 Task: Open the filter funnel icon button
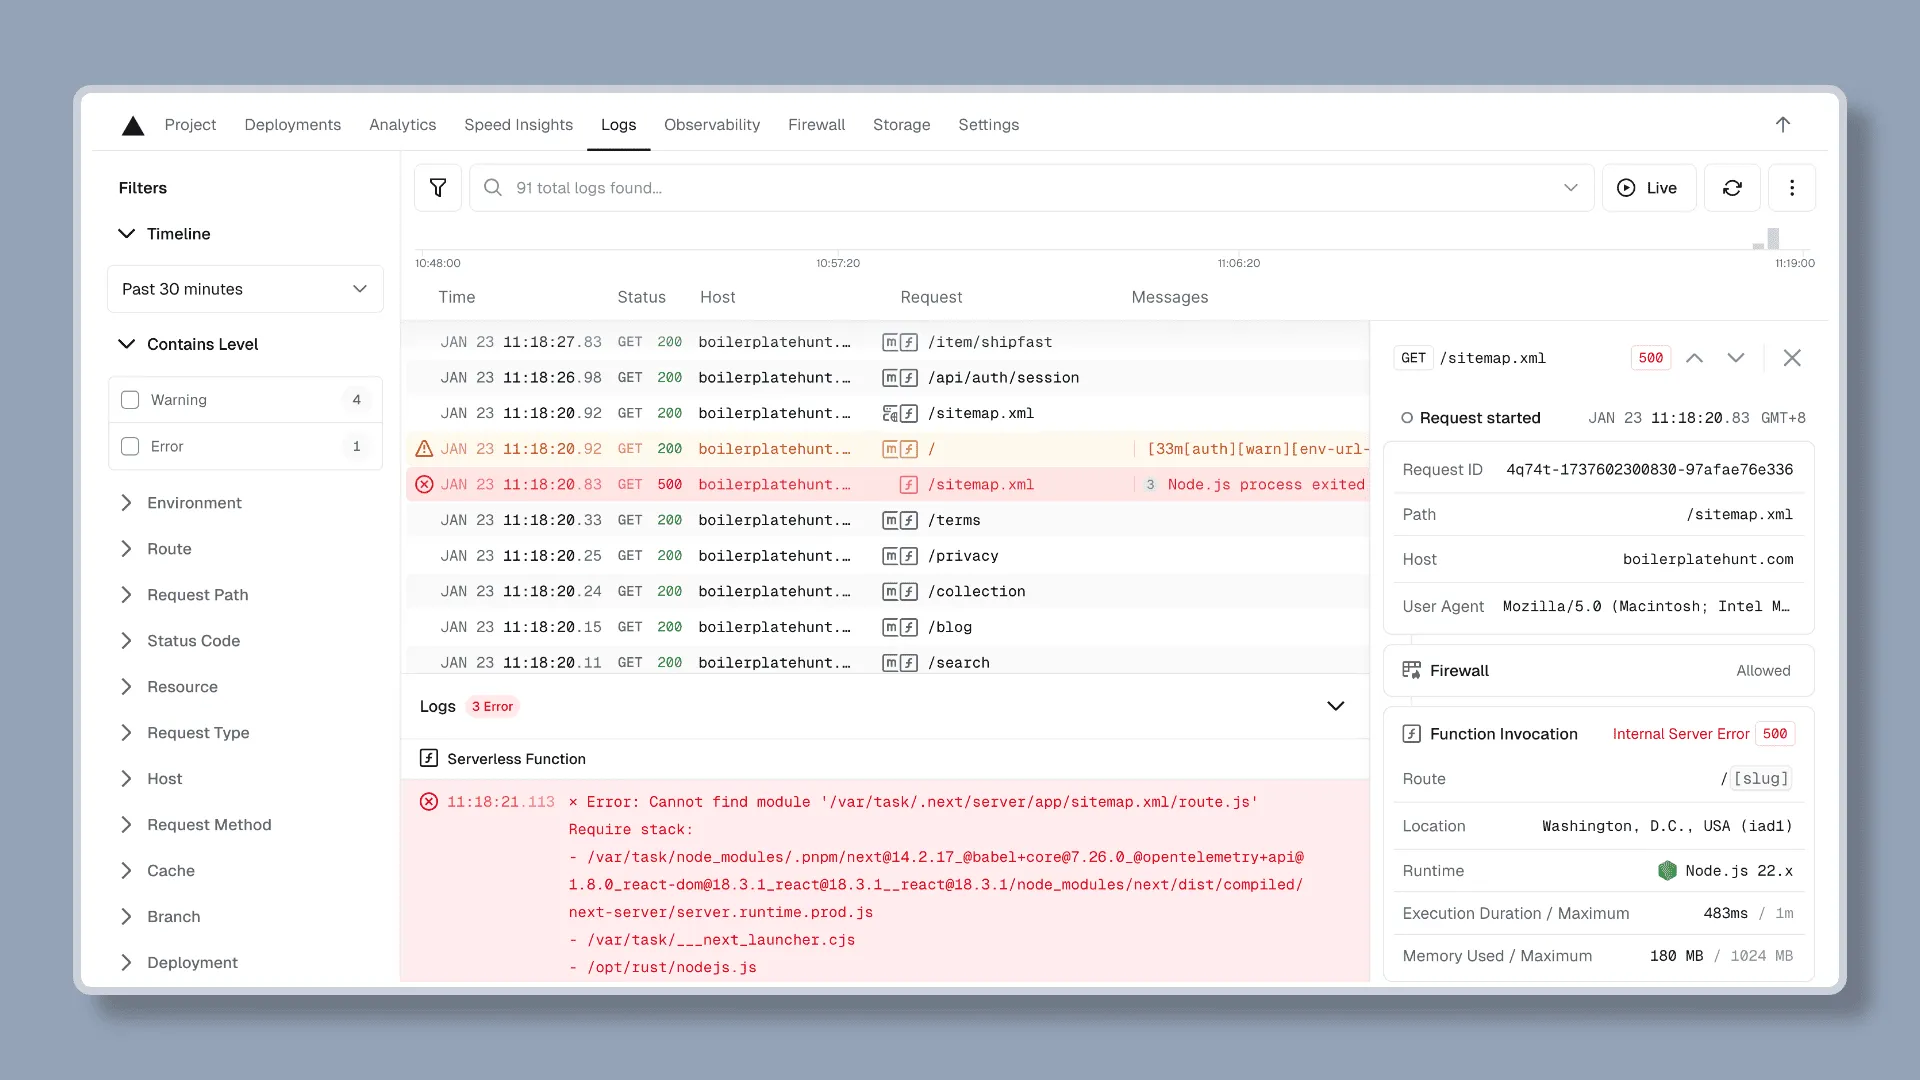tap(438, 188)
